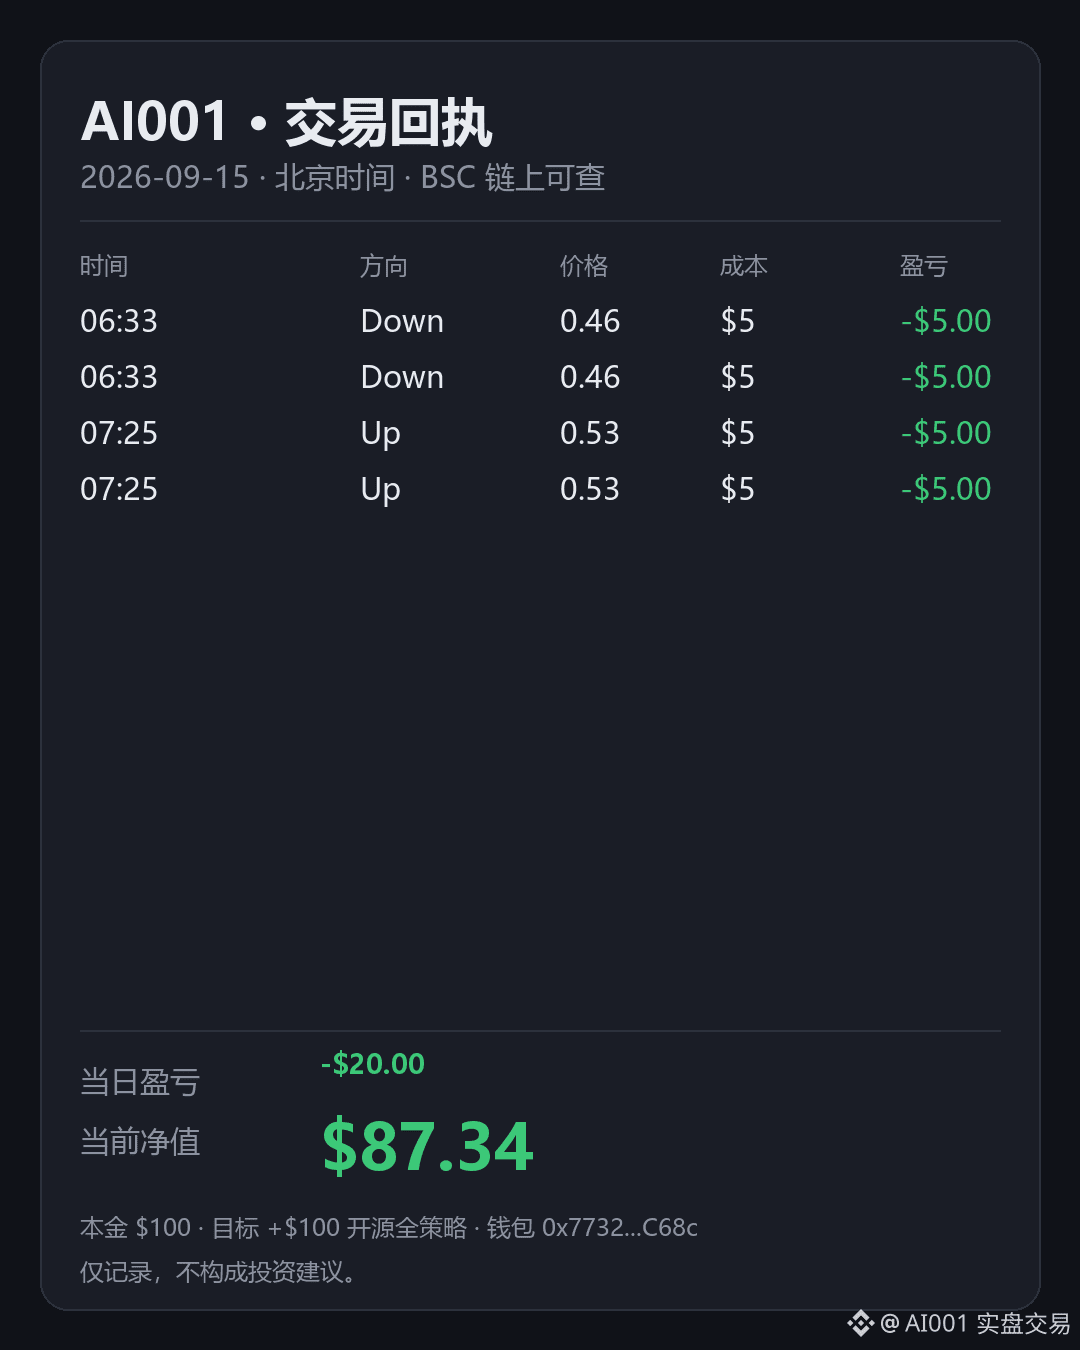Image resolution: width=1080 pixels, height=1350 pixels.
Task: Click the $87.34 net value figure
Action: pyautogui.click(x=428, y=1146)
